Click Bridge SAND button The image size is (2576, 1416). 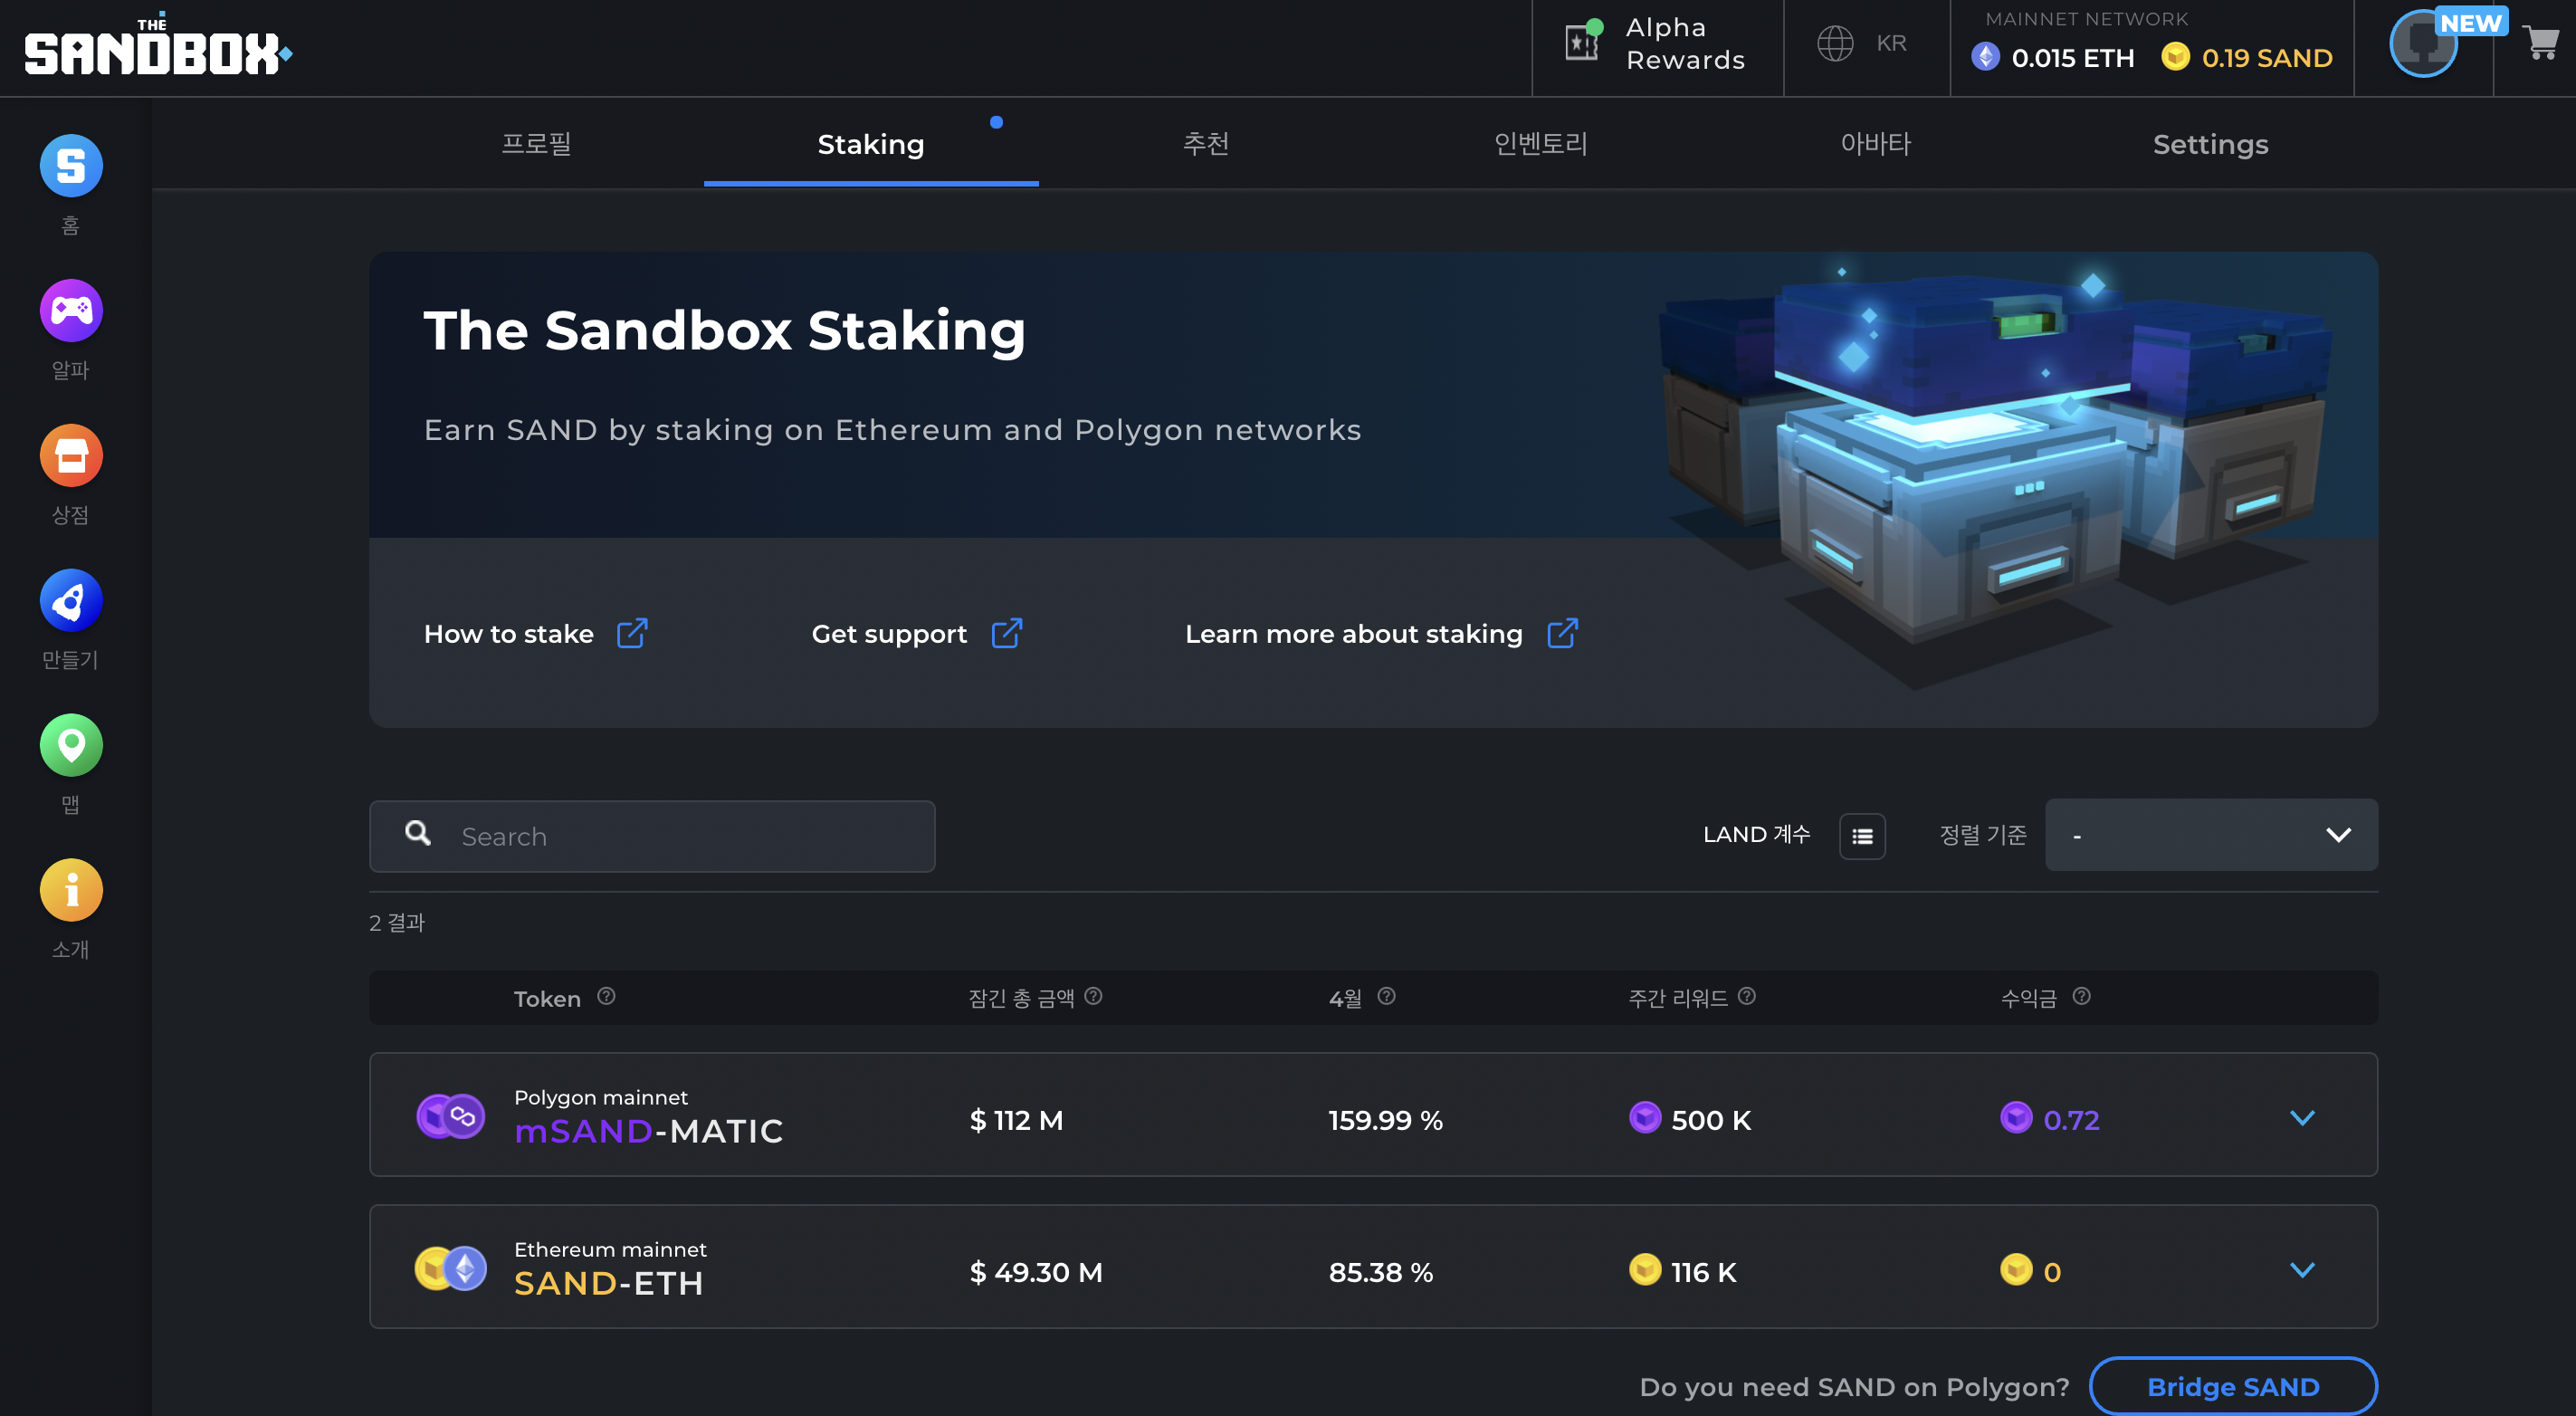pos(2233,1386)
